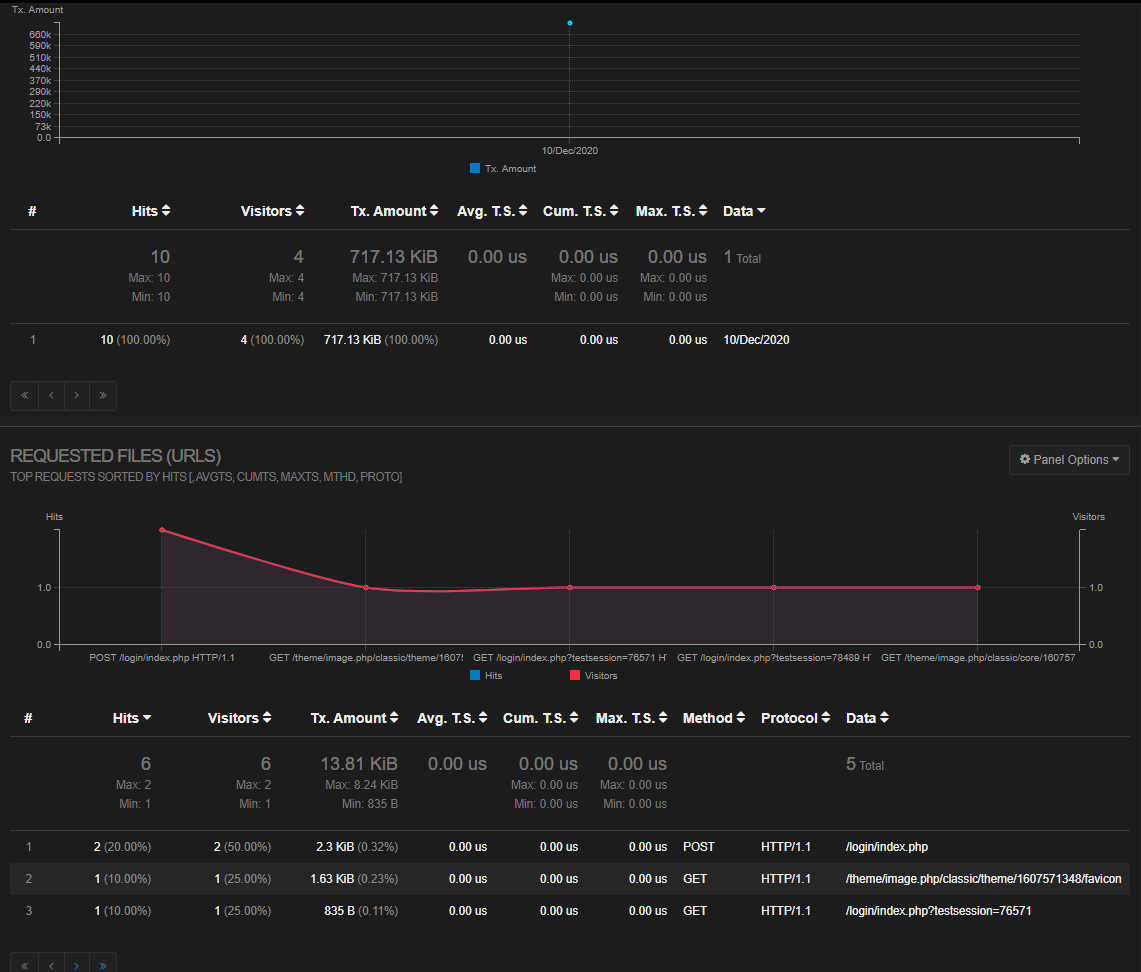The image size is (1141, 972).
Task: Click the first-page pagination icon below the date table
Action: tap(24, 396)
